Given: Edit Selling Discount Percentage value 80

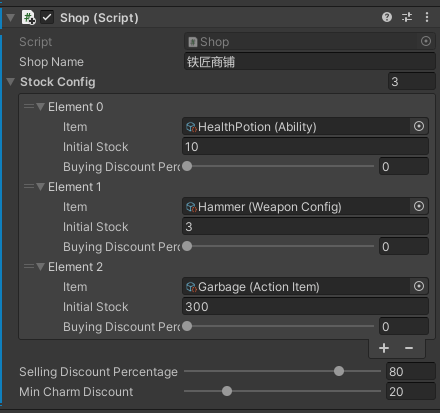Looking at the screenshot, I should [411, 371].
